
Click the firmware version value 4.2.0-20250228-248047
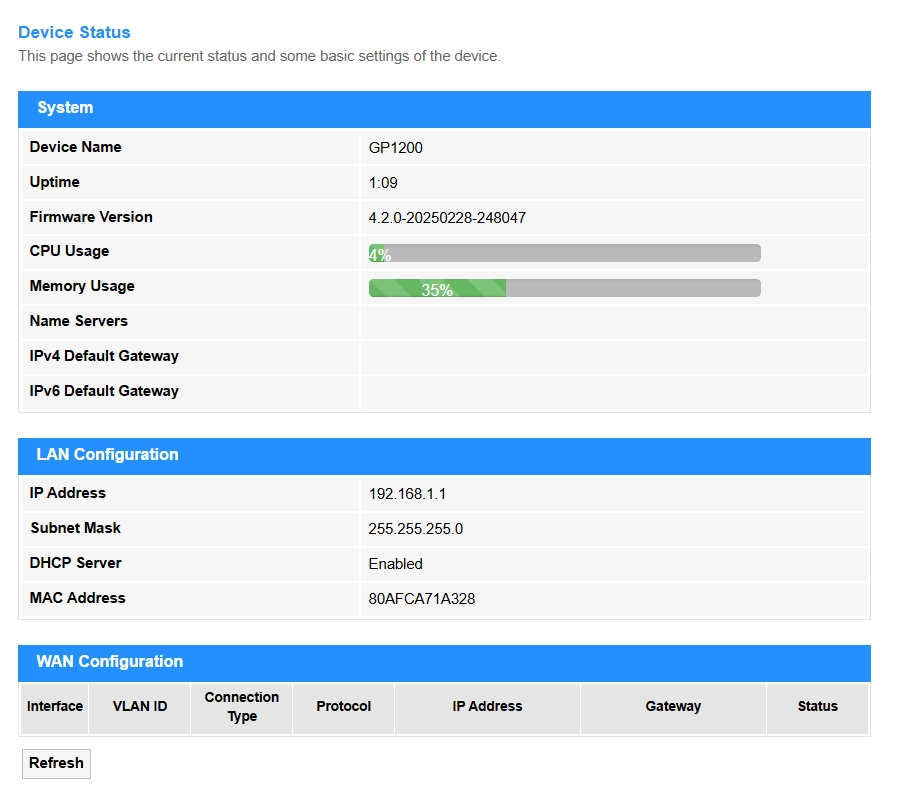click(x=447, y=218)
